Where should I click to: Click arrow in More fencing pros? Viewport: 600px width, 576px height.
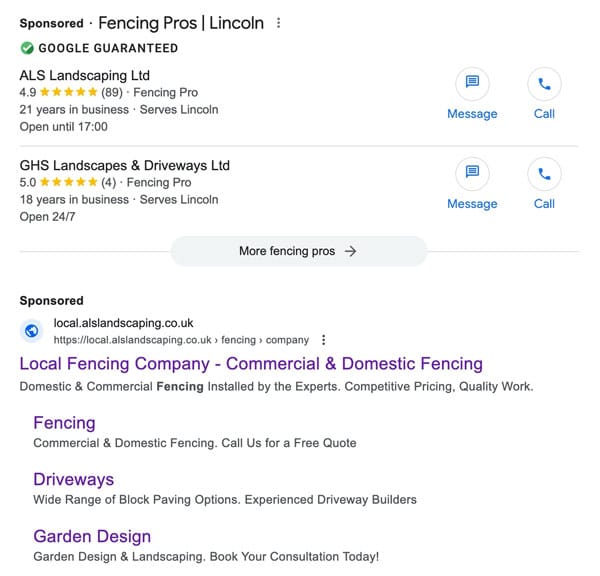[350, 251]
